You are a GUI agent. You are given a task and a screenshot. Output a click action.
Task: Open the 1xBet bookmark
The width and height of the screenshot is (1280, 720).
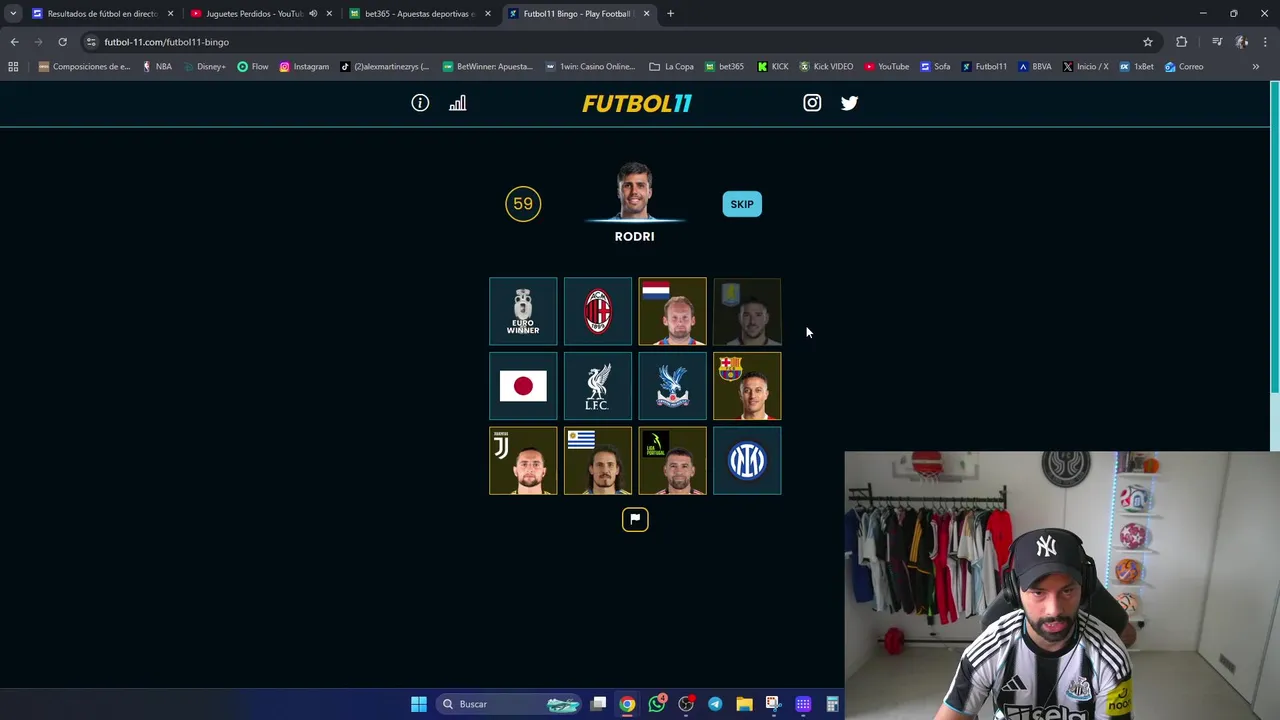pyautogui.click(x=1137, y=67)
